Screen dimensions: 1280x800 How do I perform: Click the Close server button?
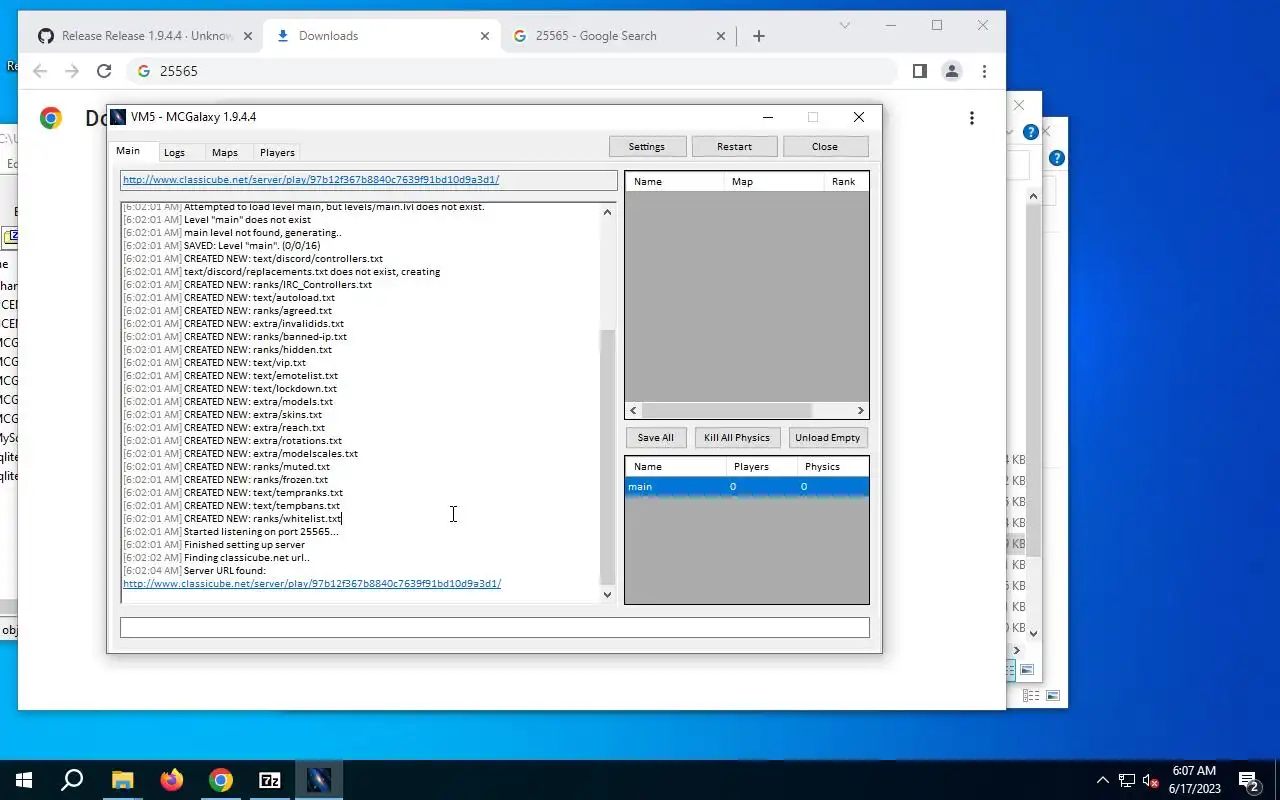tap(825, 146)
